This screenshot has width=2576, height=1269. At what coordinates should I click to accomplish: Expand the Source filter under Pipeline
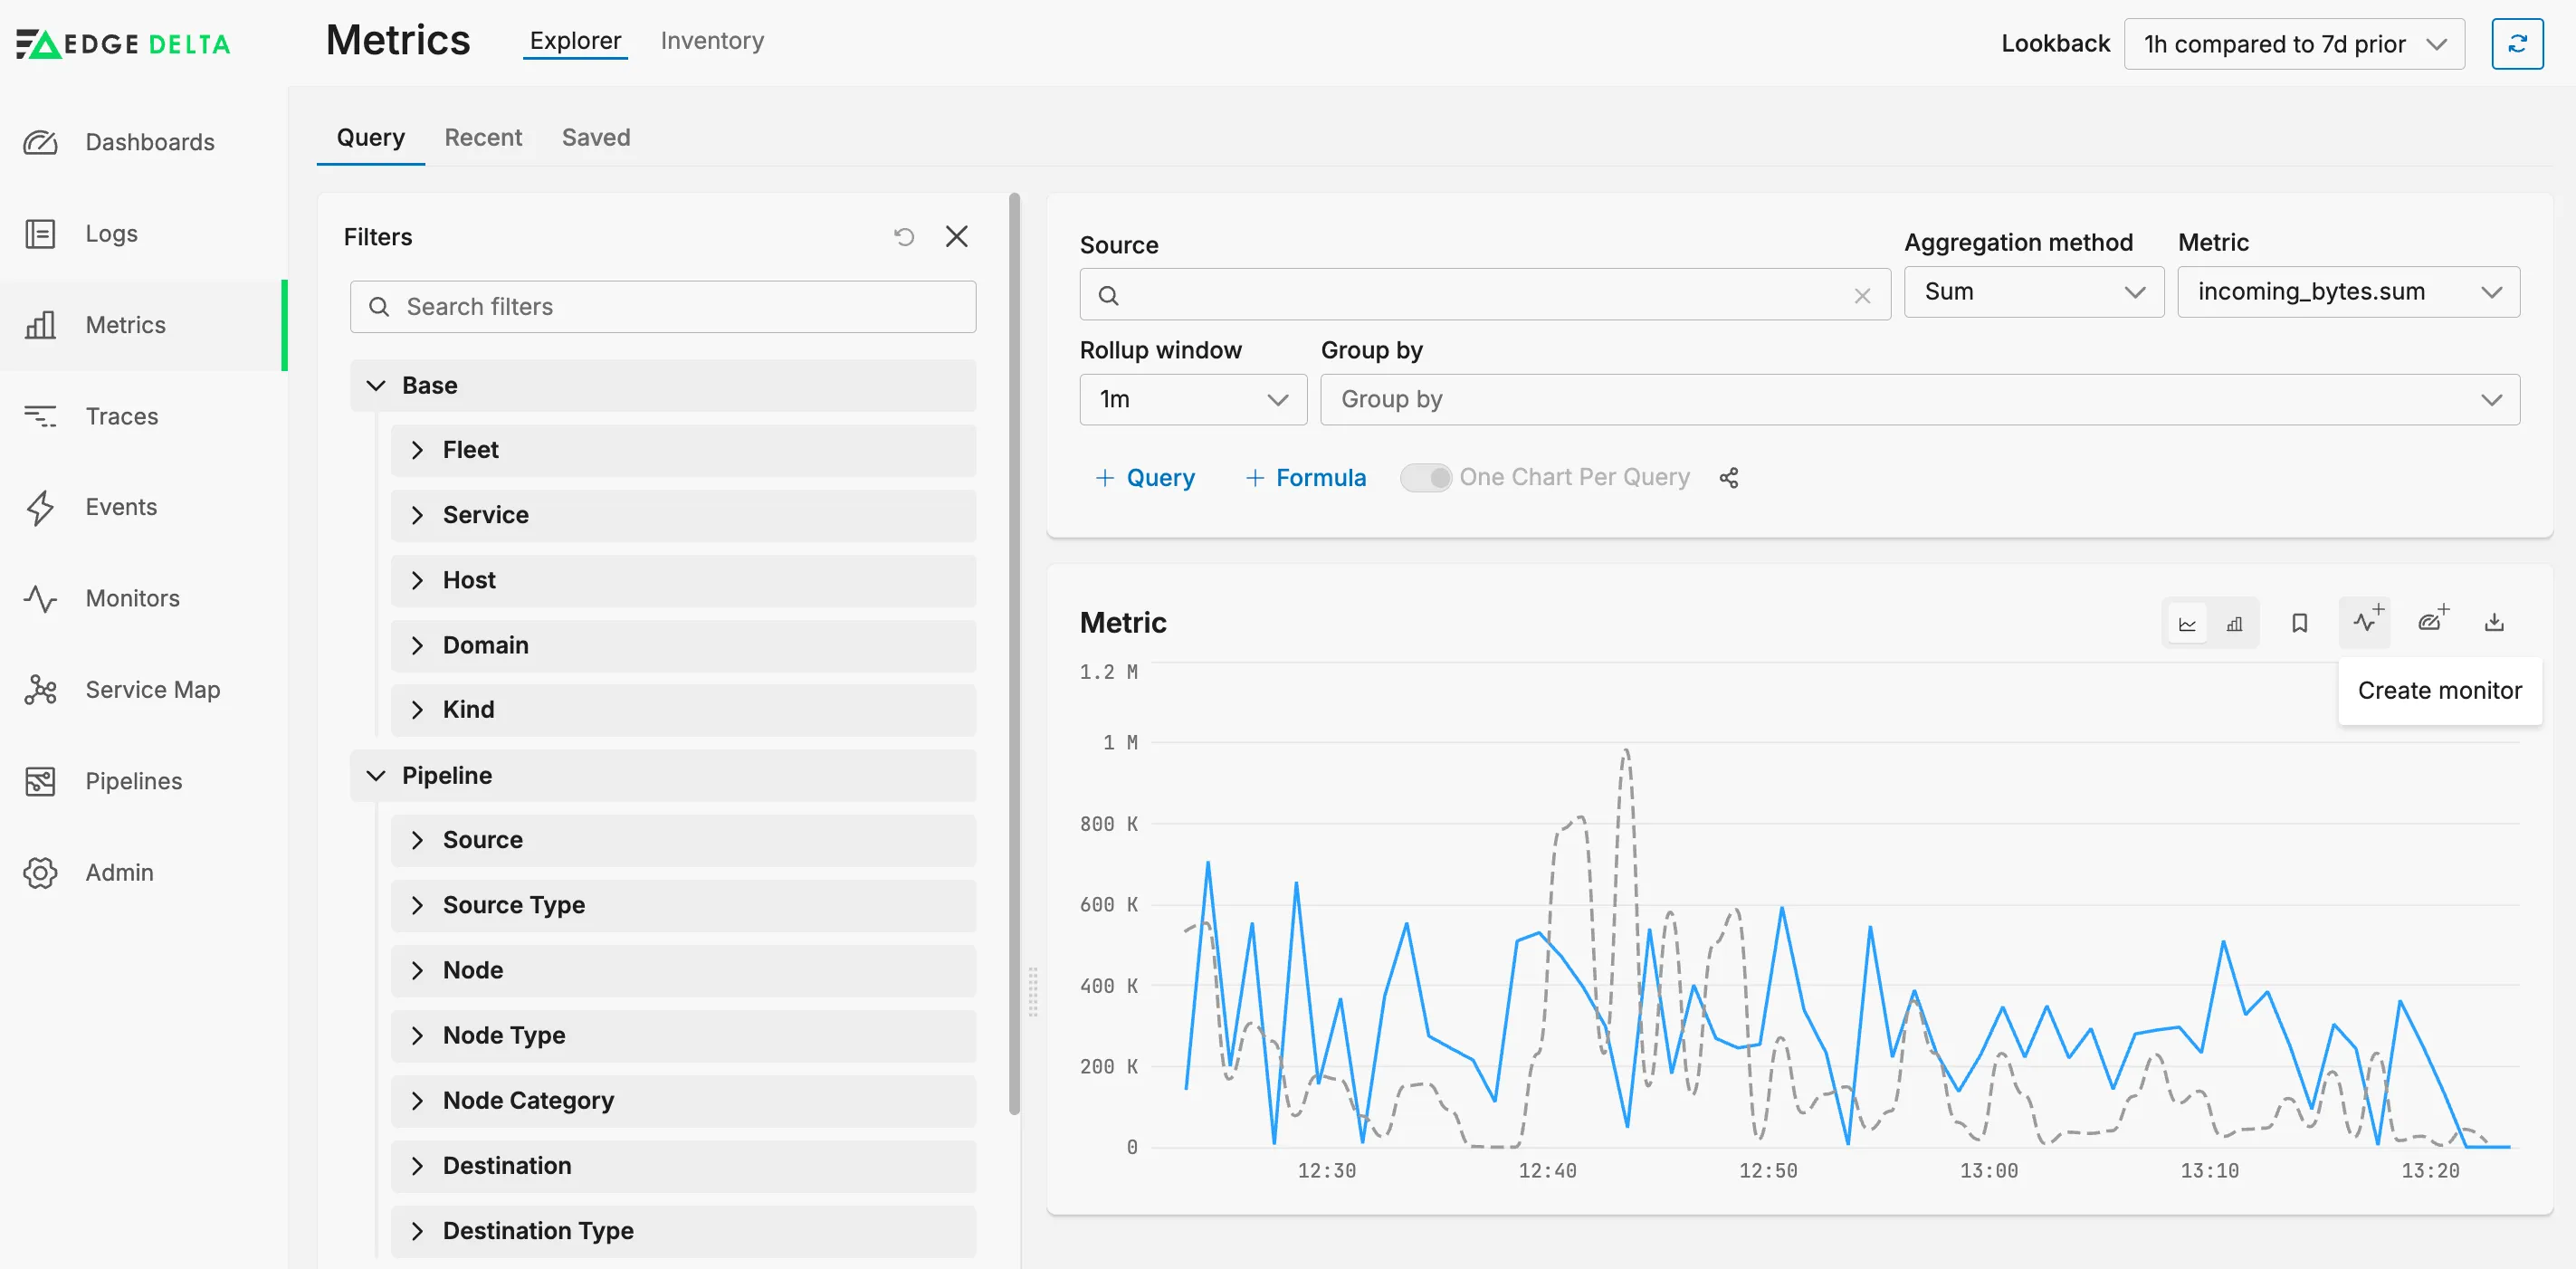[683, 841]
